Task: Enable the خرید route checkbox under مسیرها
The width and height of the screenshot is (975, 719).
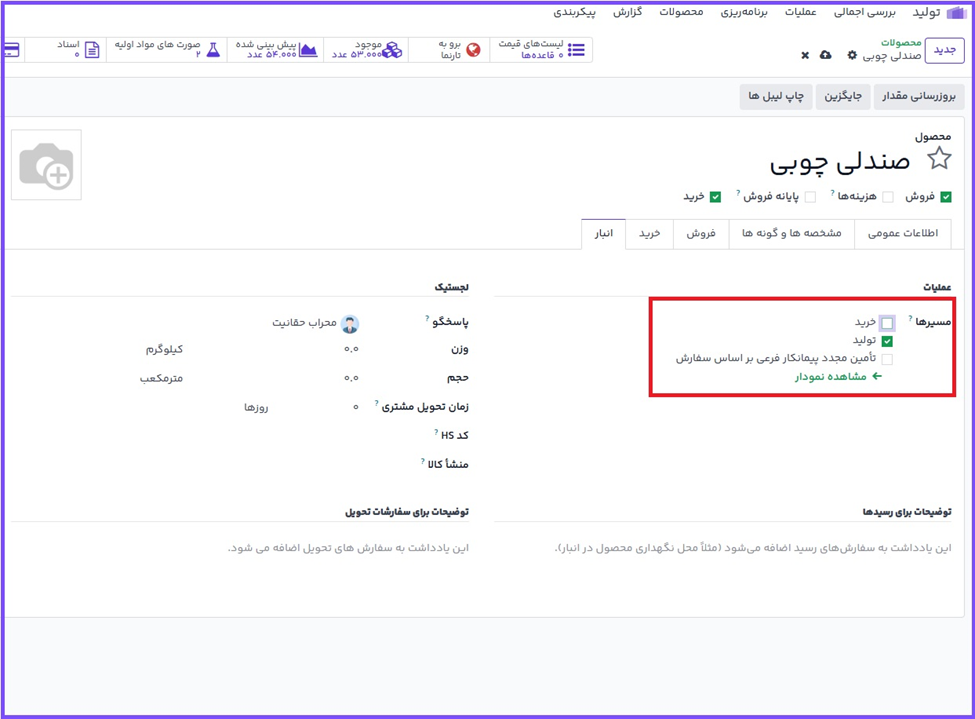Action: pyautogui.click(x=887, y=323)
